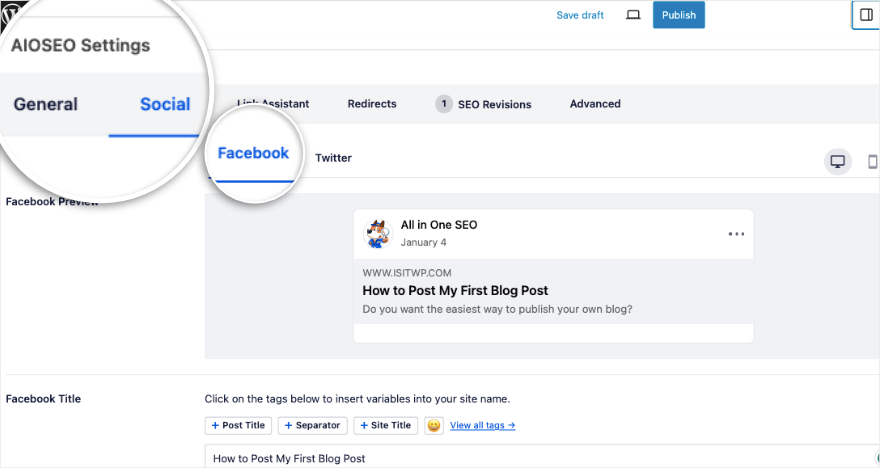The width and height of the screenshot is (880, 468).
Task: Click the laptop preview icon
Action: (x=633, y=15)
